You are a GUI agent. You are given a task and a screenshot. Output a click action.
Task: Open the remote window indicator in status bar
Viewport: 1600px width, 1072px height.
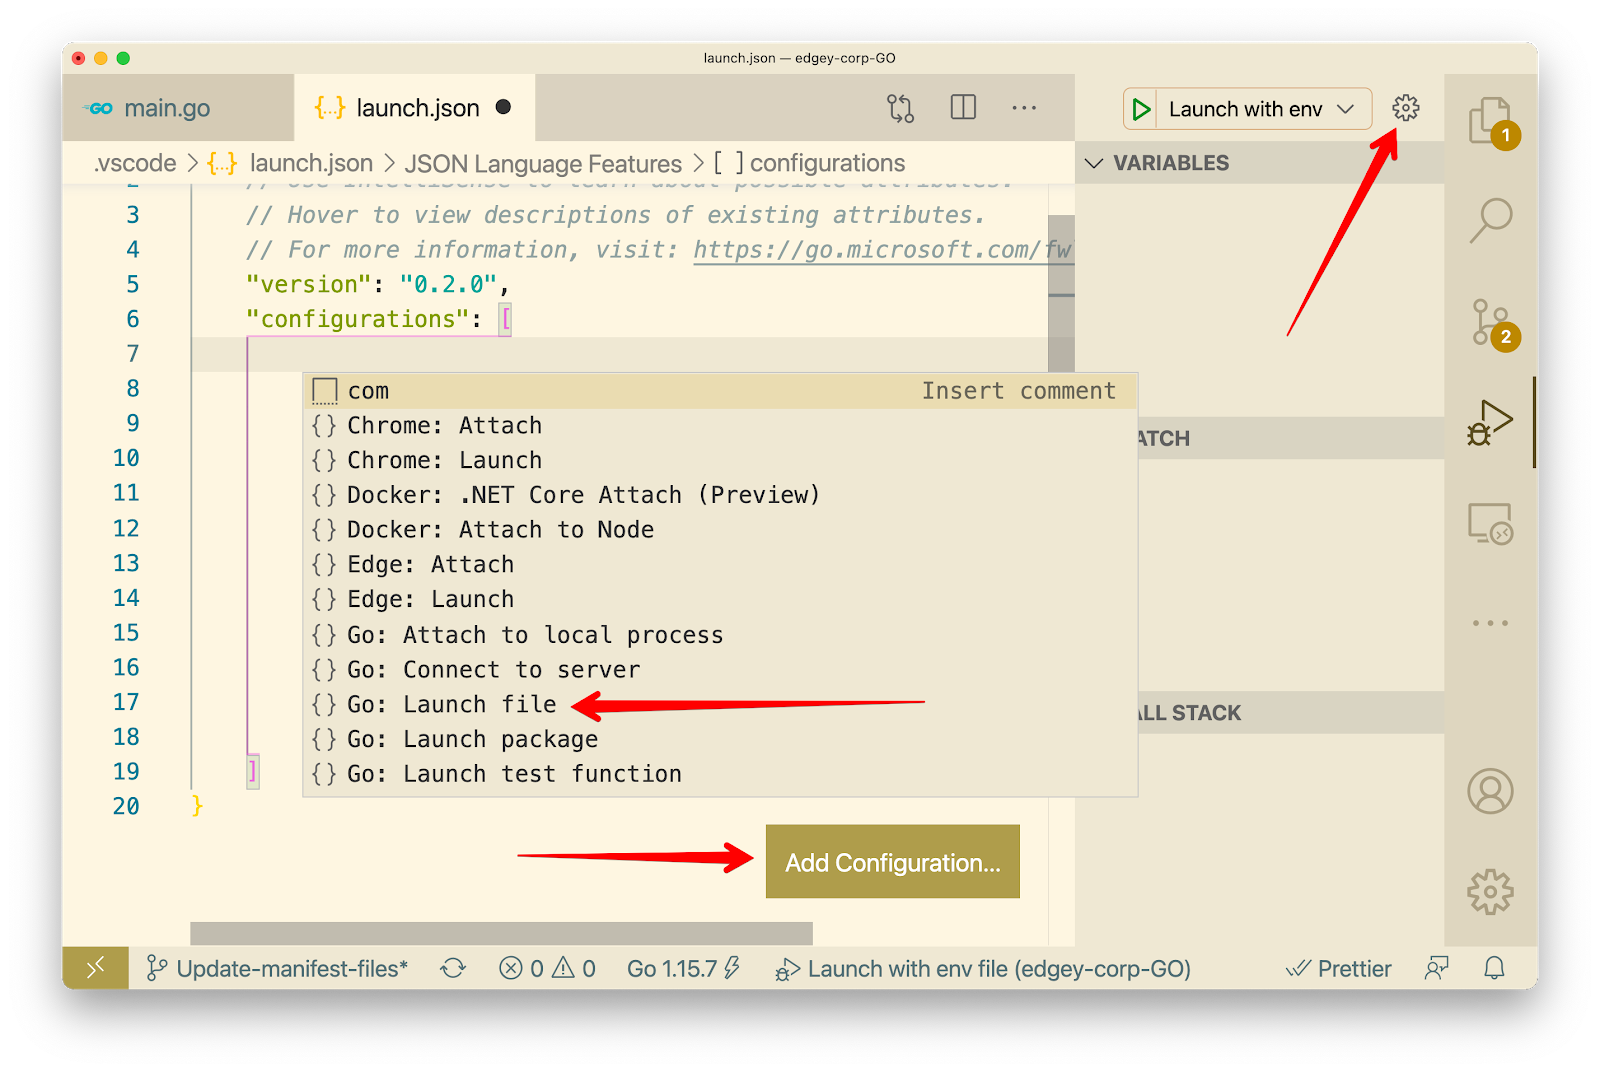95,968
